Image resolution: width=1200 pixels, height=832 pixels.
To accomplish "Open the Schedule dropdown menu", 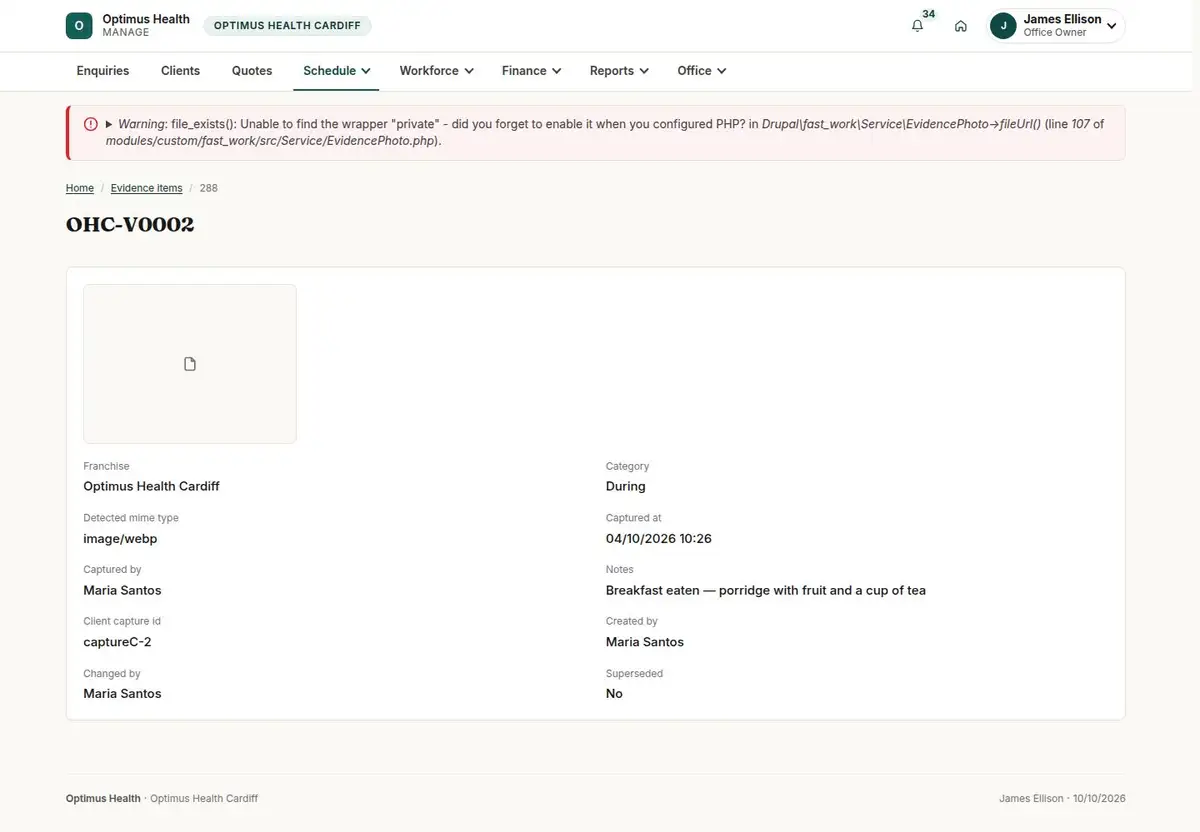I will (337, 71).
